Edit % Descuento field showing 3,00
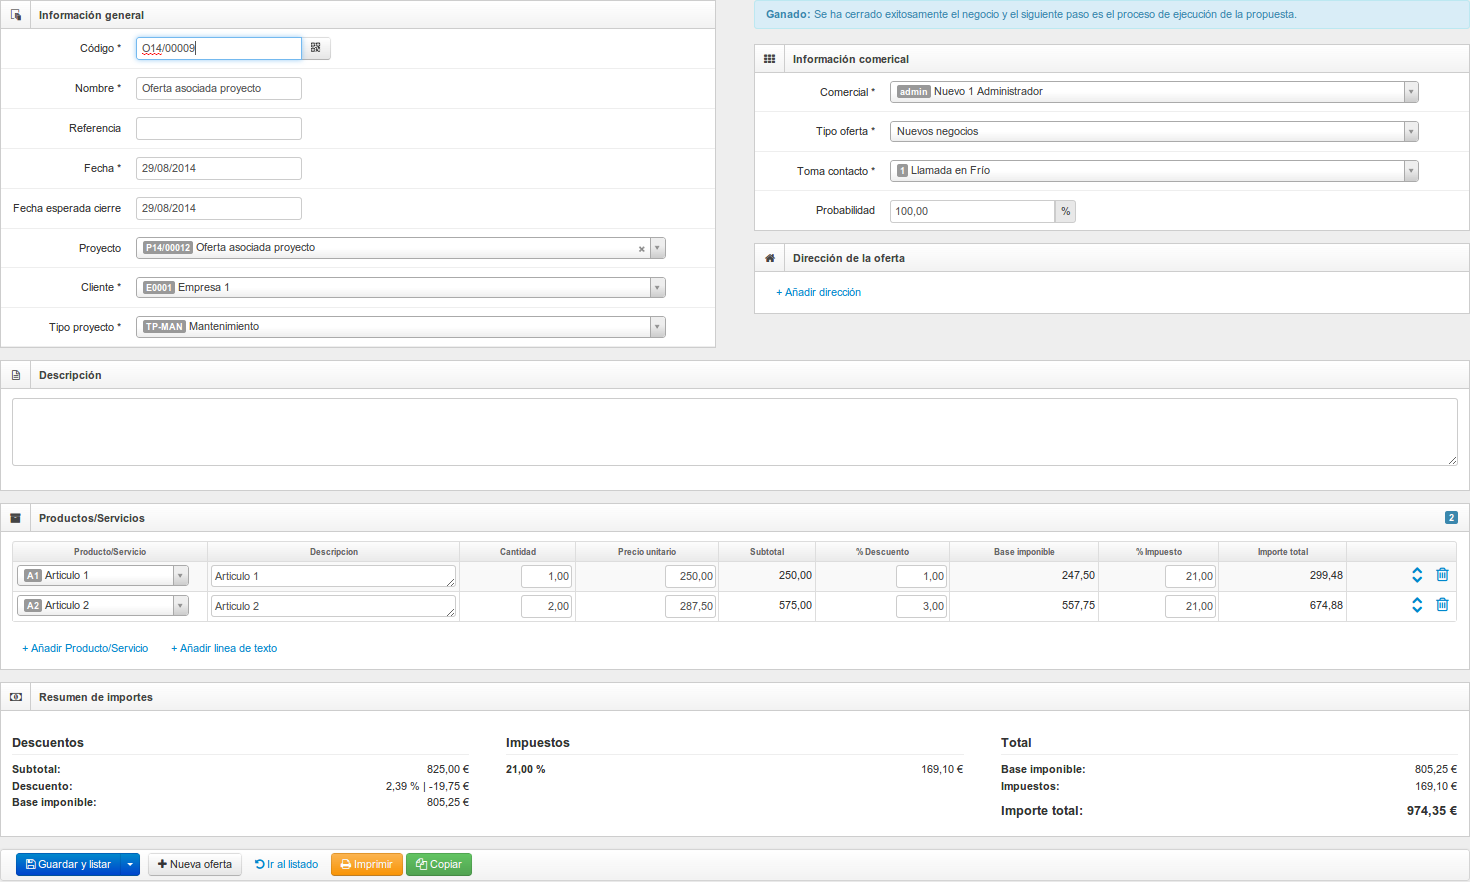 point(921,606)
